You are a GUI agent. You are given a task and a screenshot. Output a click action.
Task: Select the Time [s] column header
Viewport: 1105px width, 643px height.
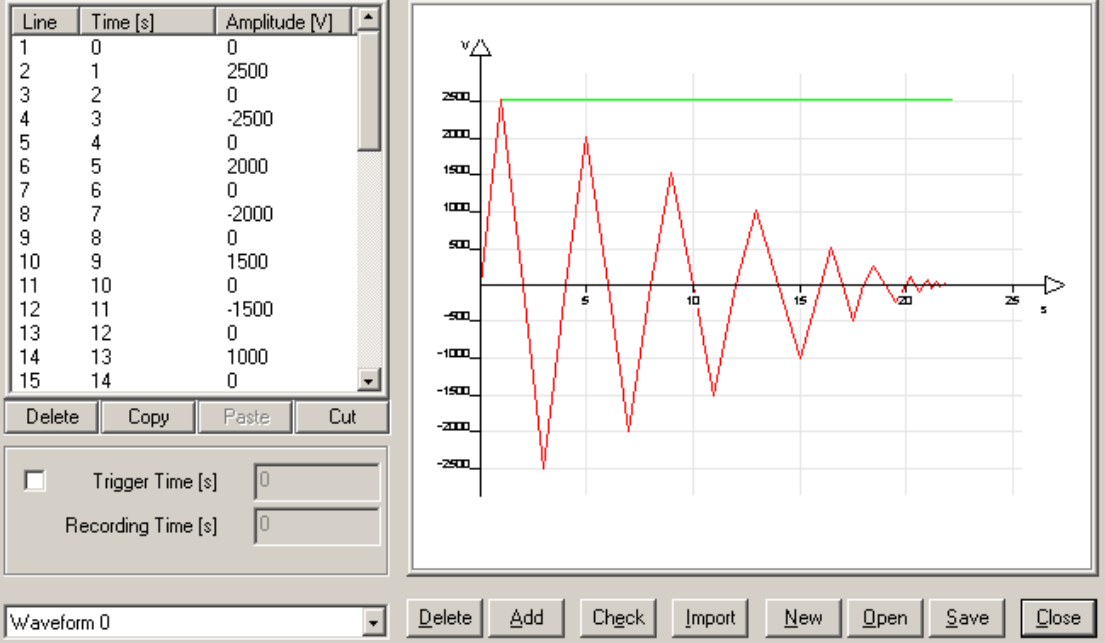[147, 22]
